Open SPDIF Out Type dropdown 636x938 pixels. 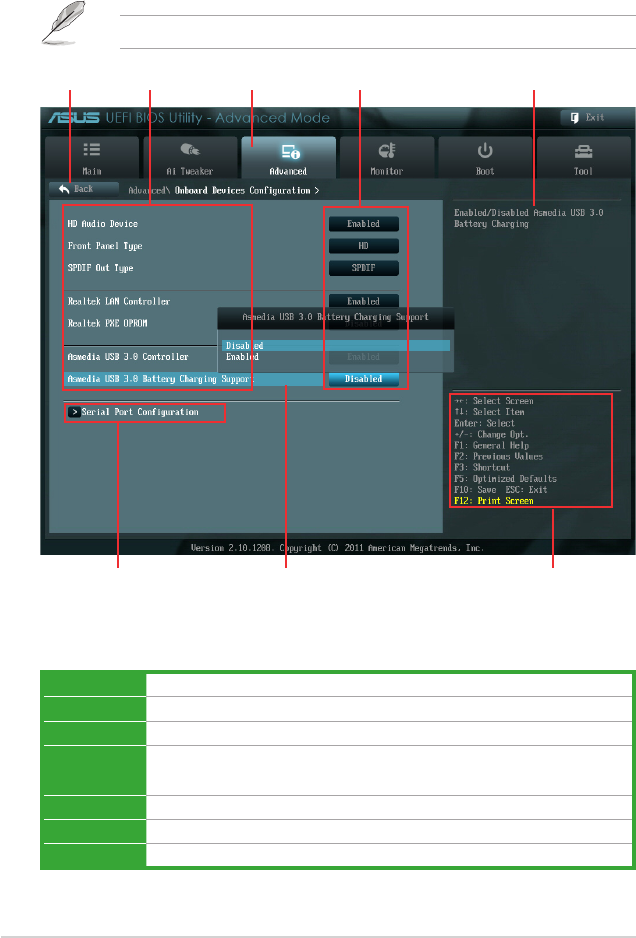click(x=364, y=268)
